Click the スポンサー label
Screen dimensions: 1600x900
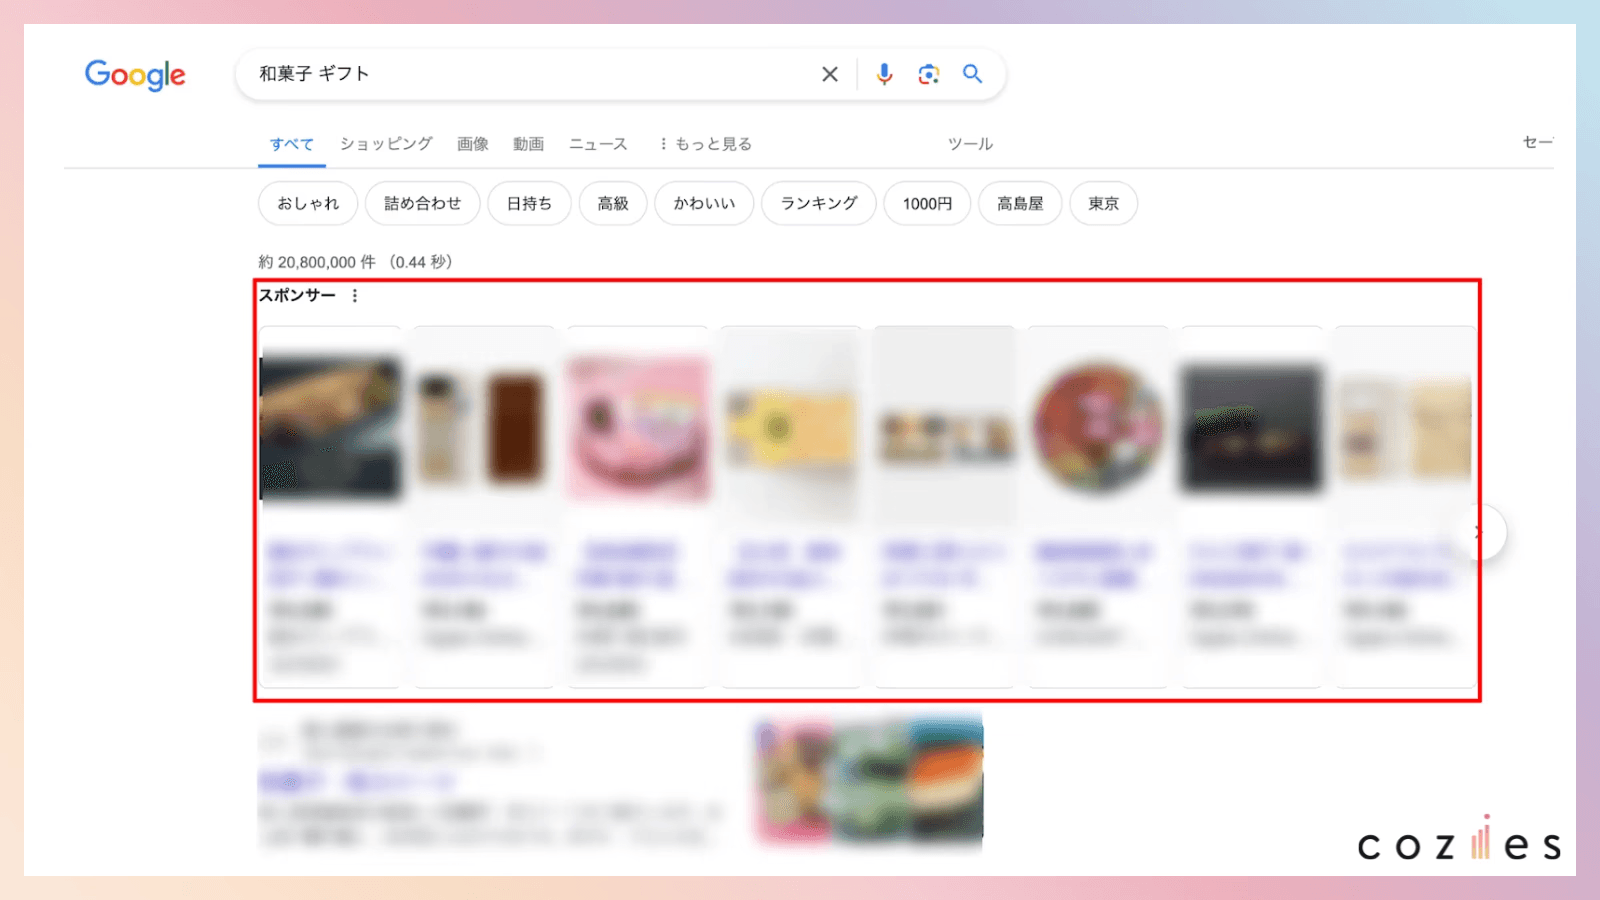pyautogui.click(x=297, y=295)
